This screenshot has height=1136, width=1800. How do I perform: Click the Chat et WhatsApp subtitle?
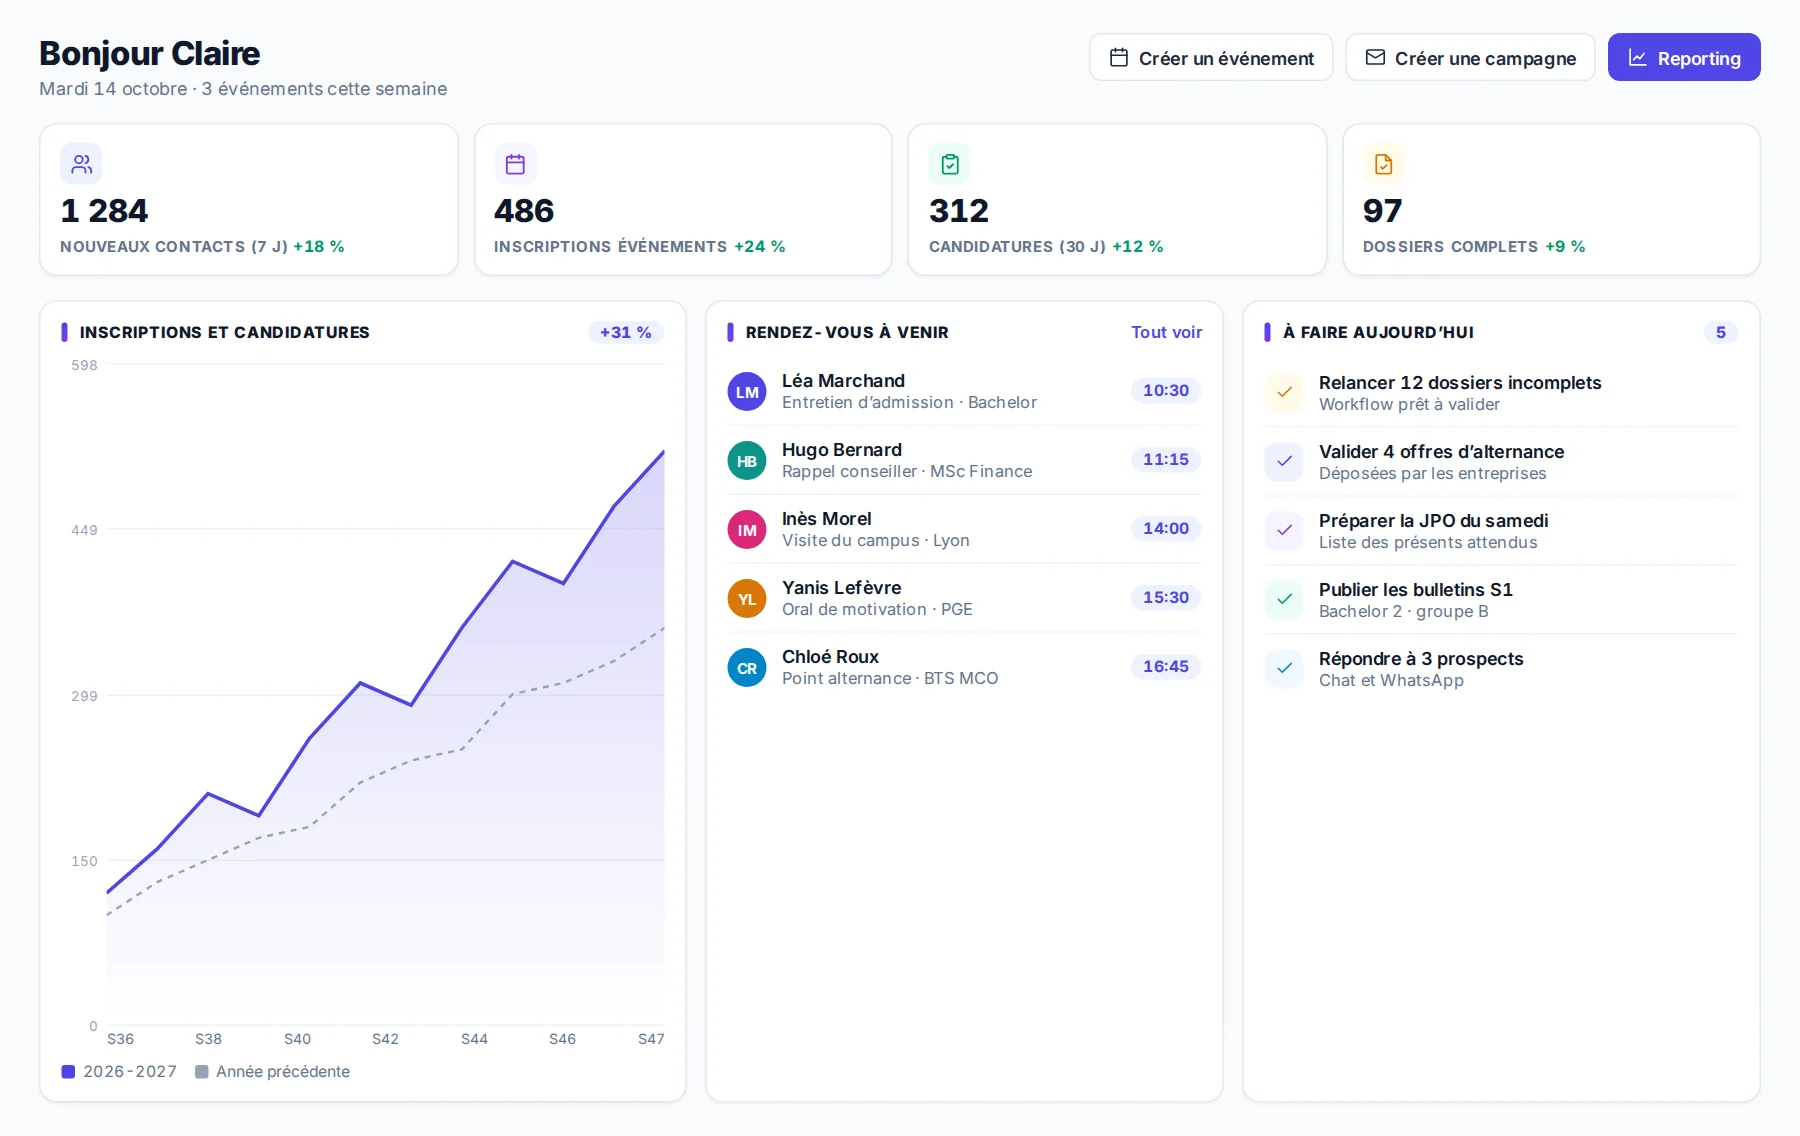(x=1391, y=681)
